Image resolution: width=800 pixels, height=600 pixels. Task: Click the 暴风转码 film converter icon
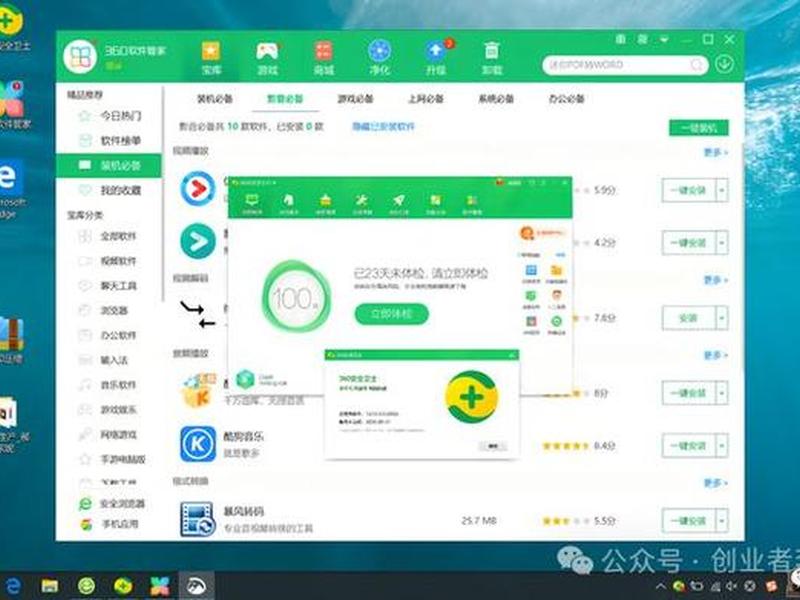click(x=197, y=519)
